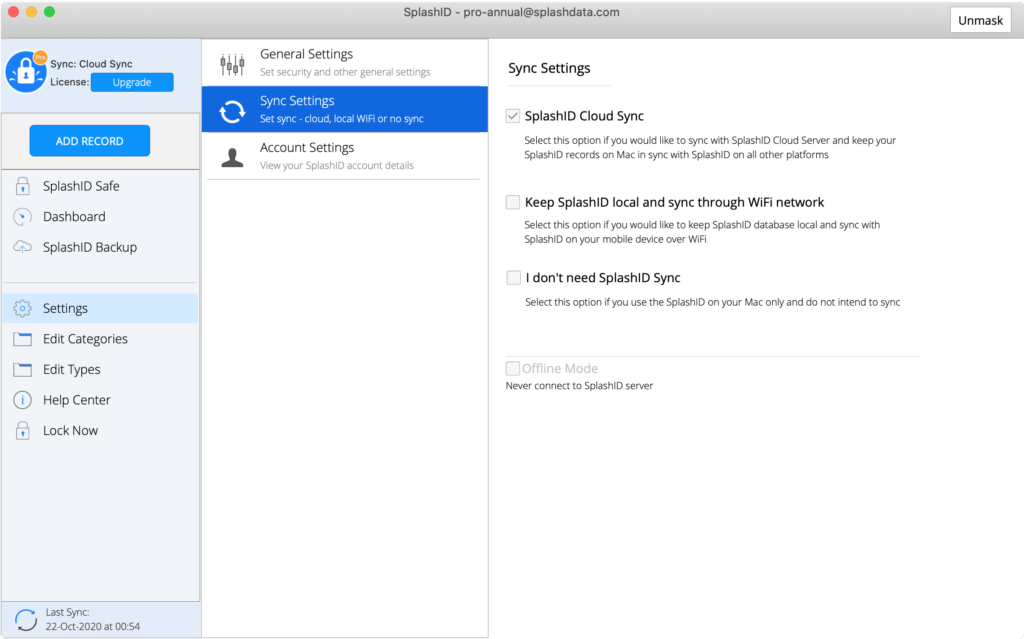
Task: Enable Keep SplashID local WiFi sync checkbox
Action: (513, 202)
